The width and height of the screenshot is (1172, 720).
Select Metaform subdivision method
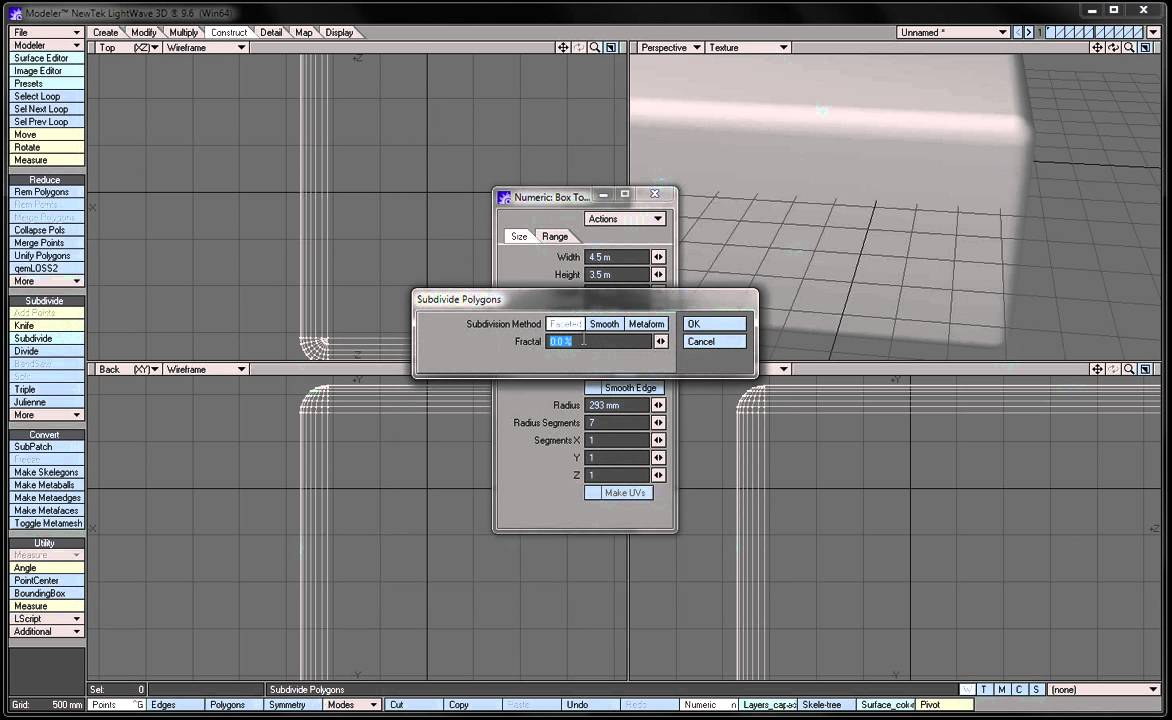(x=646, y=324)
